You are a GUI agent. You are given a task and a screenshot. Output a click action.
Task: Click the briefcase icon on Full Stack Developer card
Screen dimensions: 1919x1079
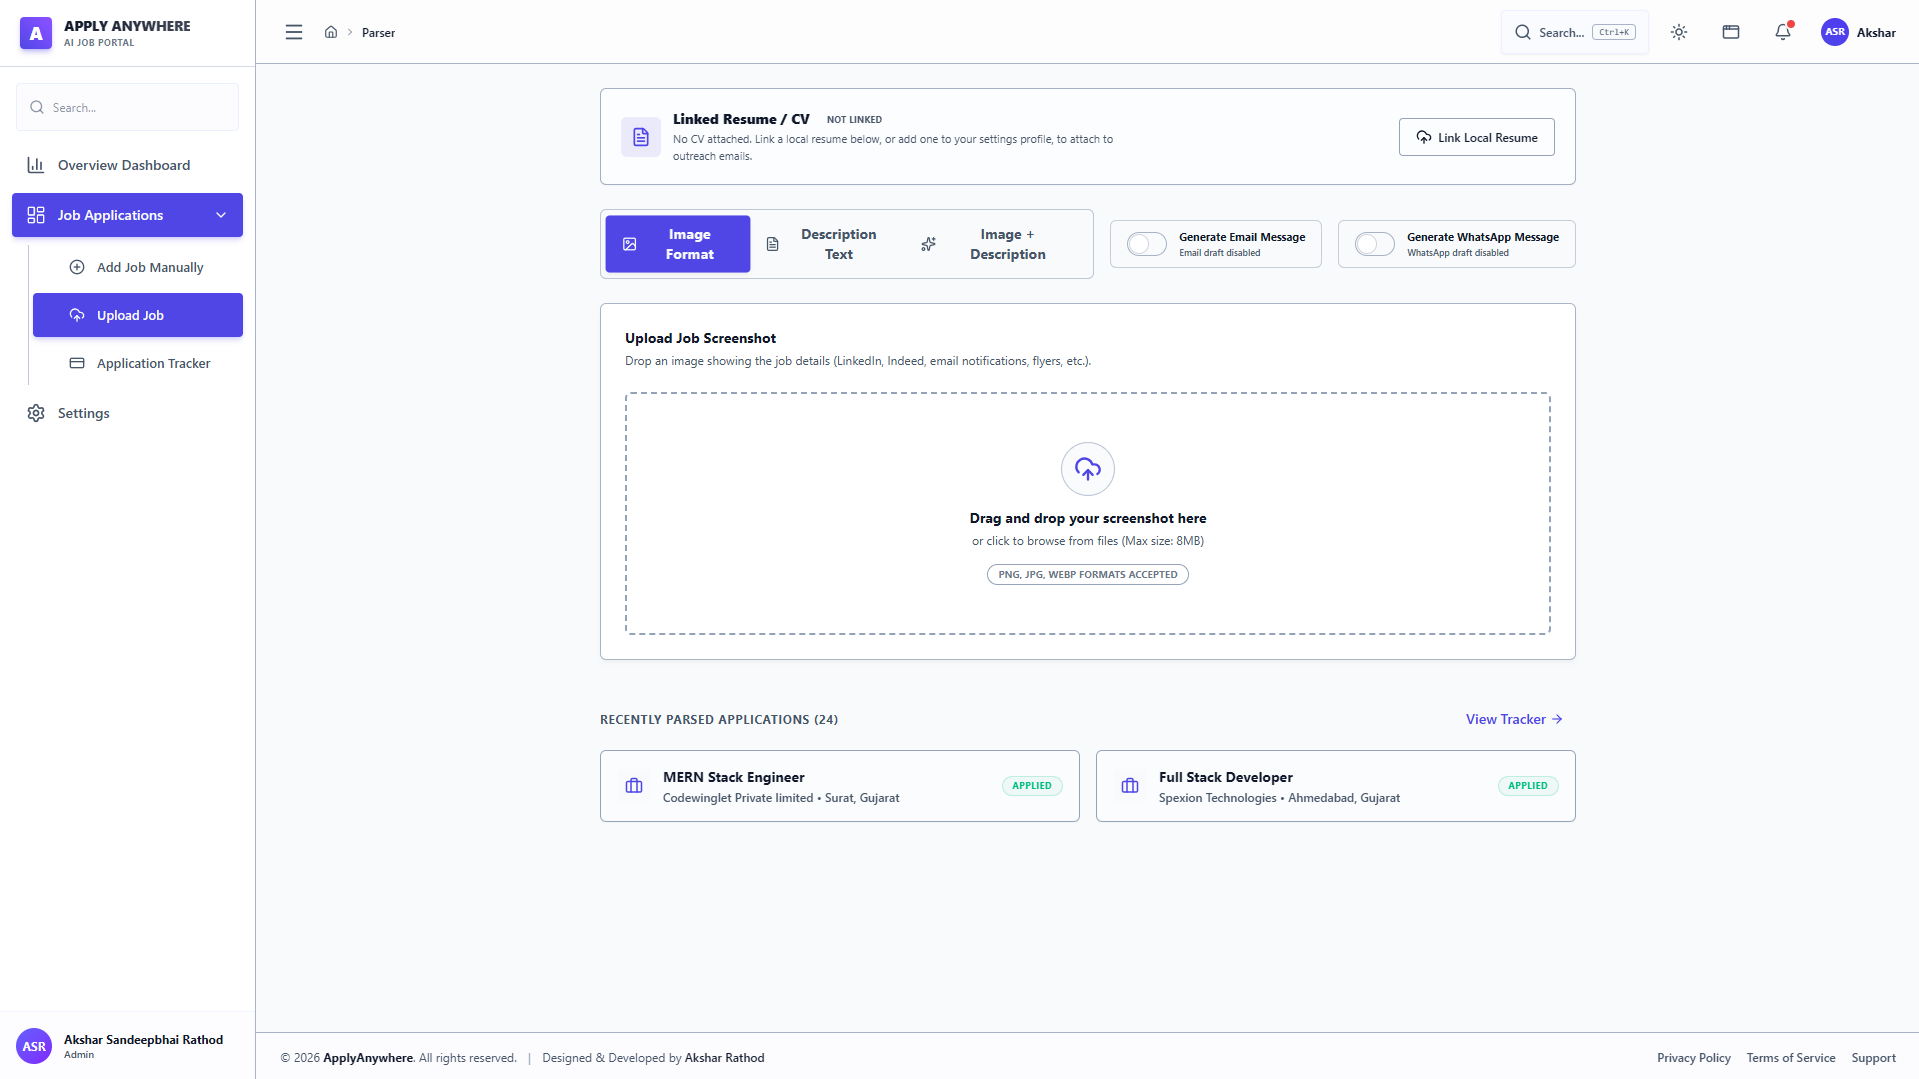[1130, 786]
